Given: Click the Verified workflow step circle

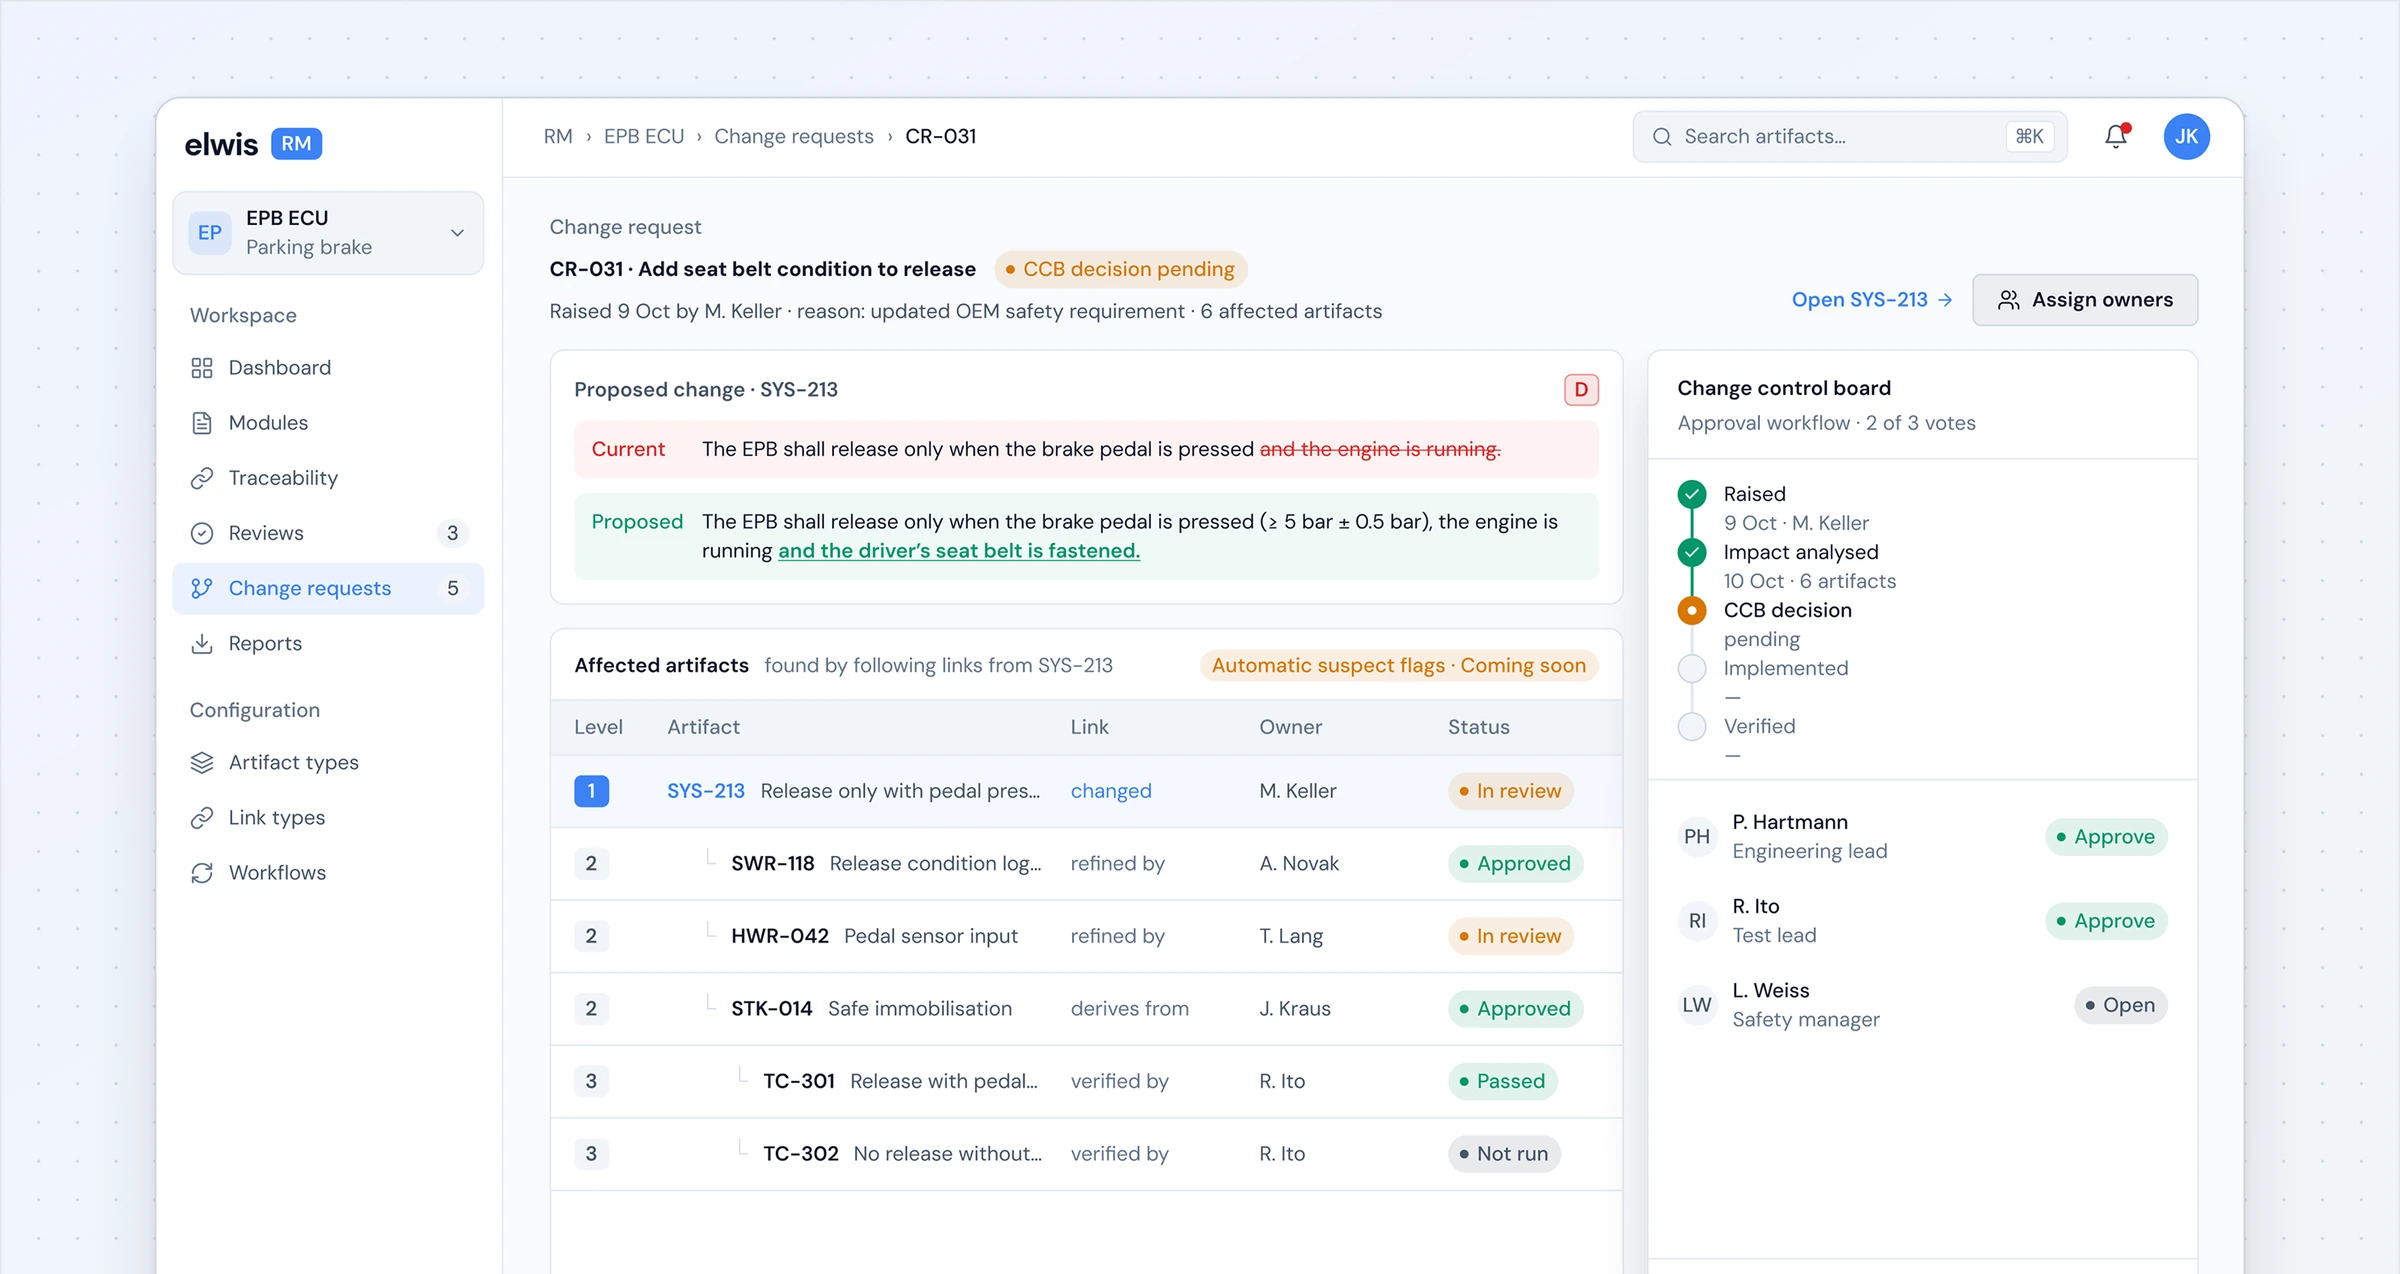Looking at the screenshot, I should click(x=1692, y=726).
